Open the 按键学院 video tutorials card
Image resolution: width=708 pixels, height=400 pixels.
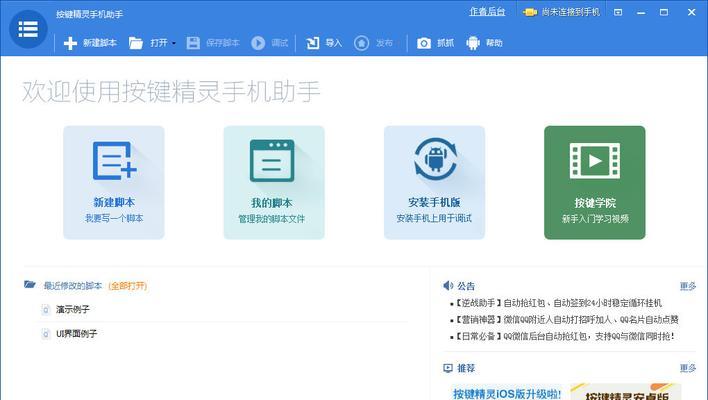595,182
